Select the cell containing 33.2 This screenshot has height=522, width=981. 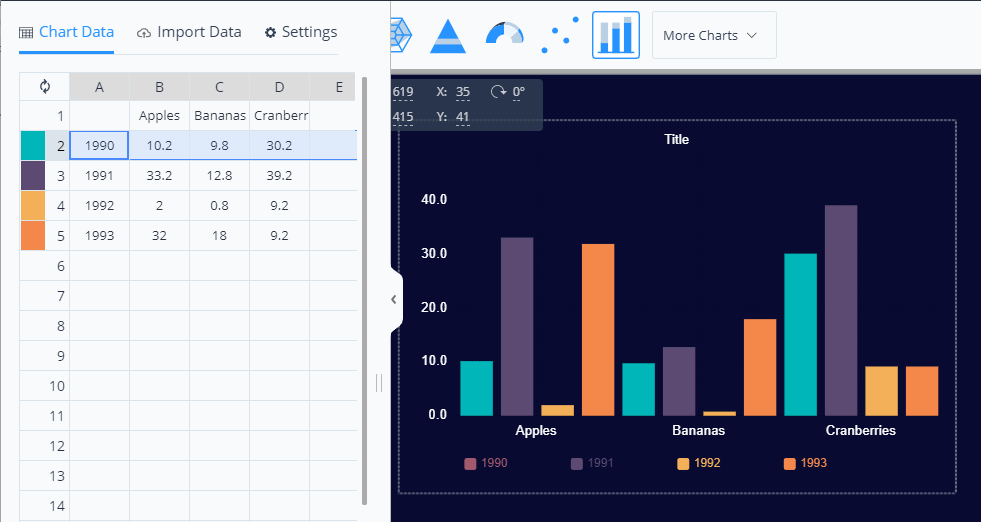(x=159, y=176)
